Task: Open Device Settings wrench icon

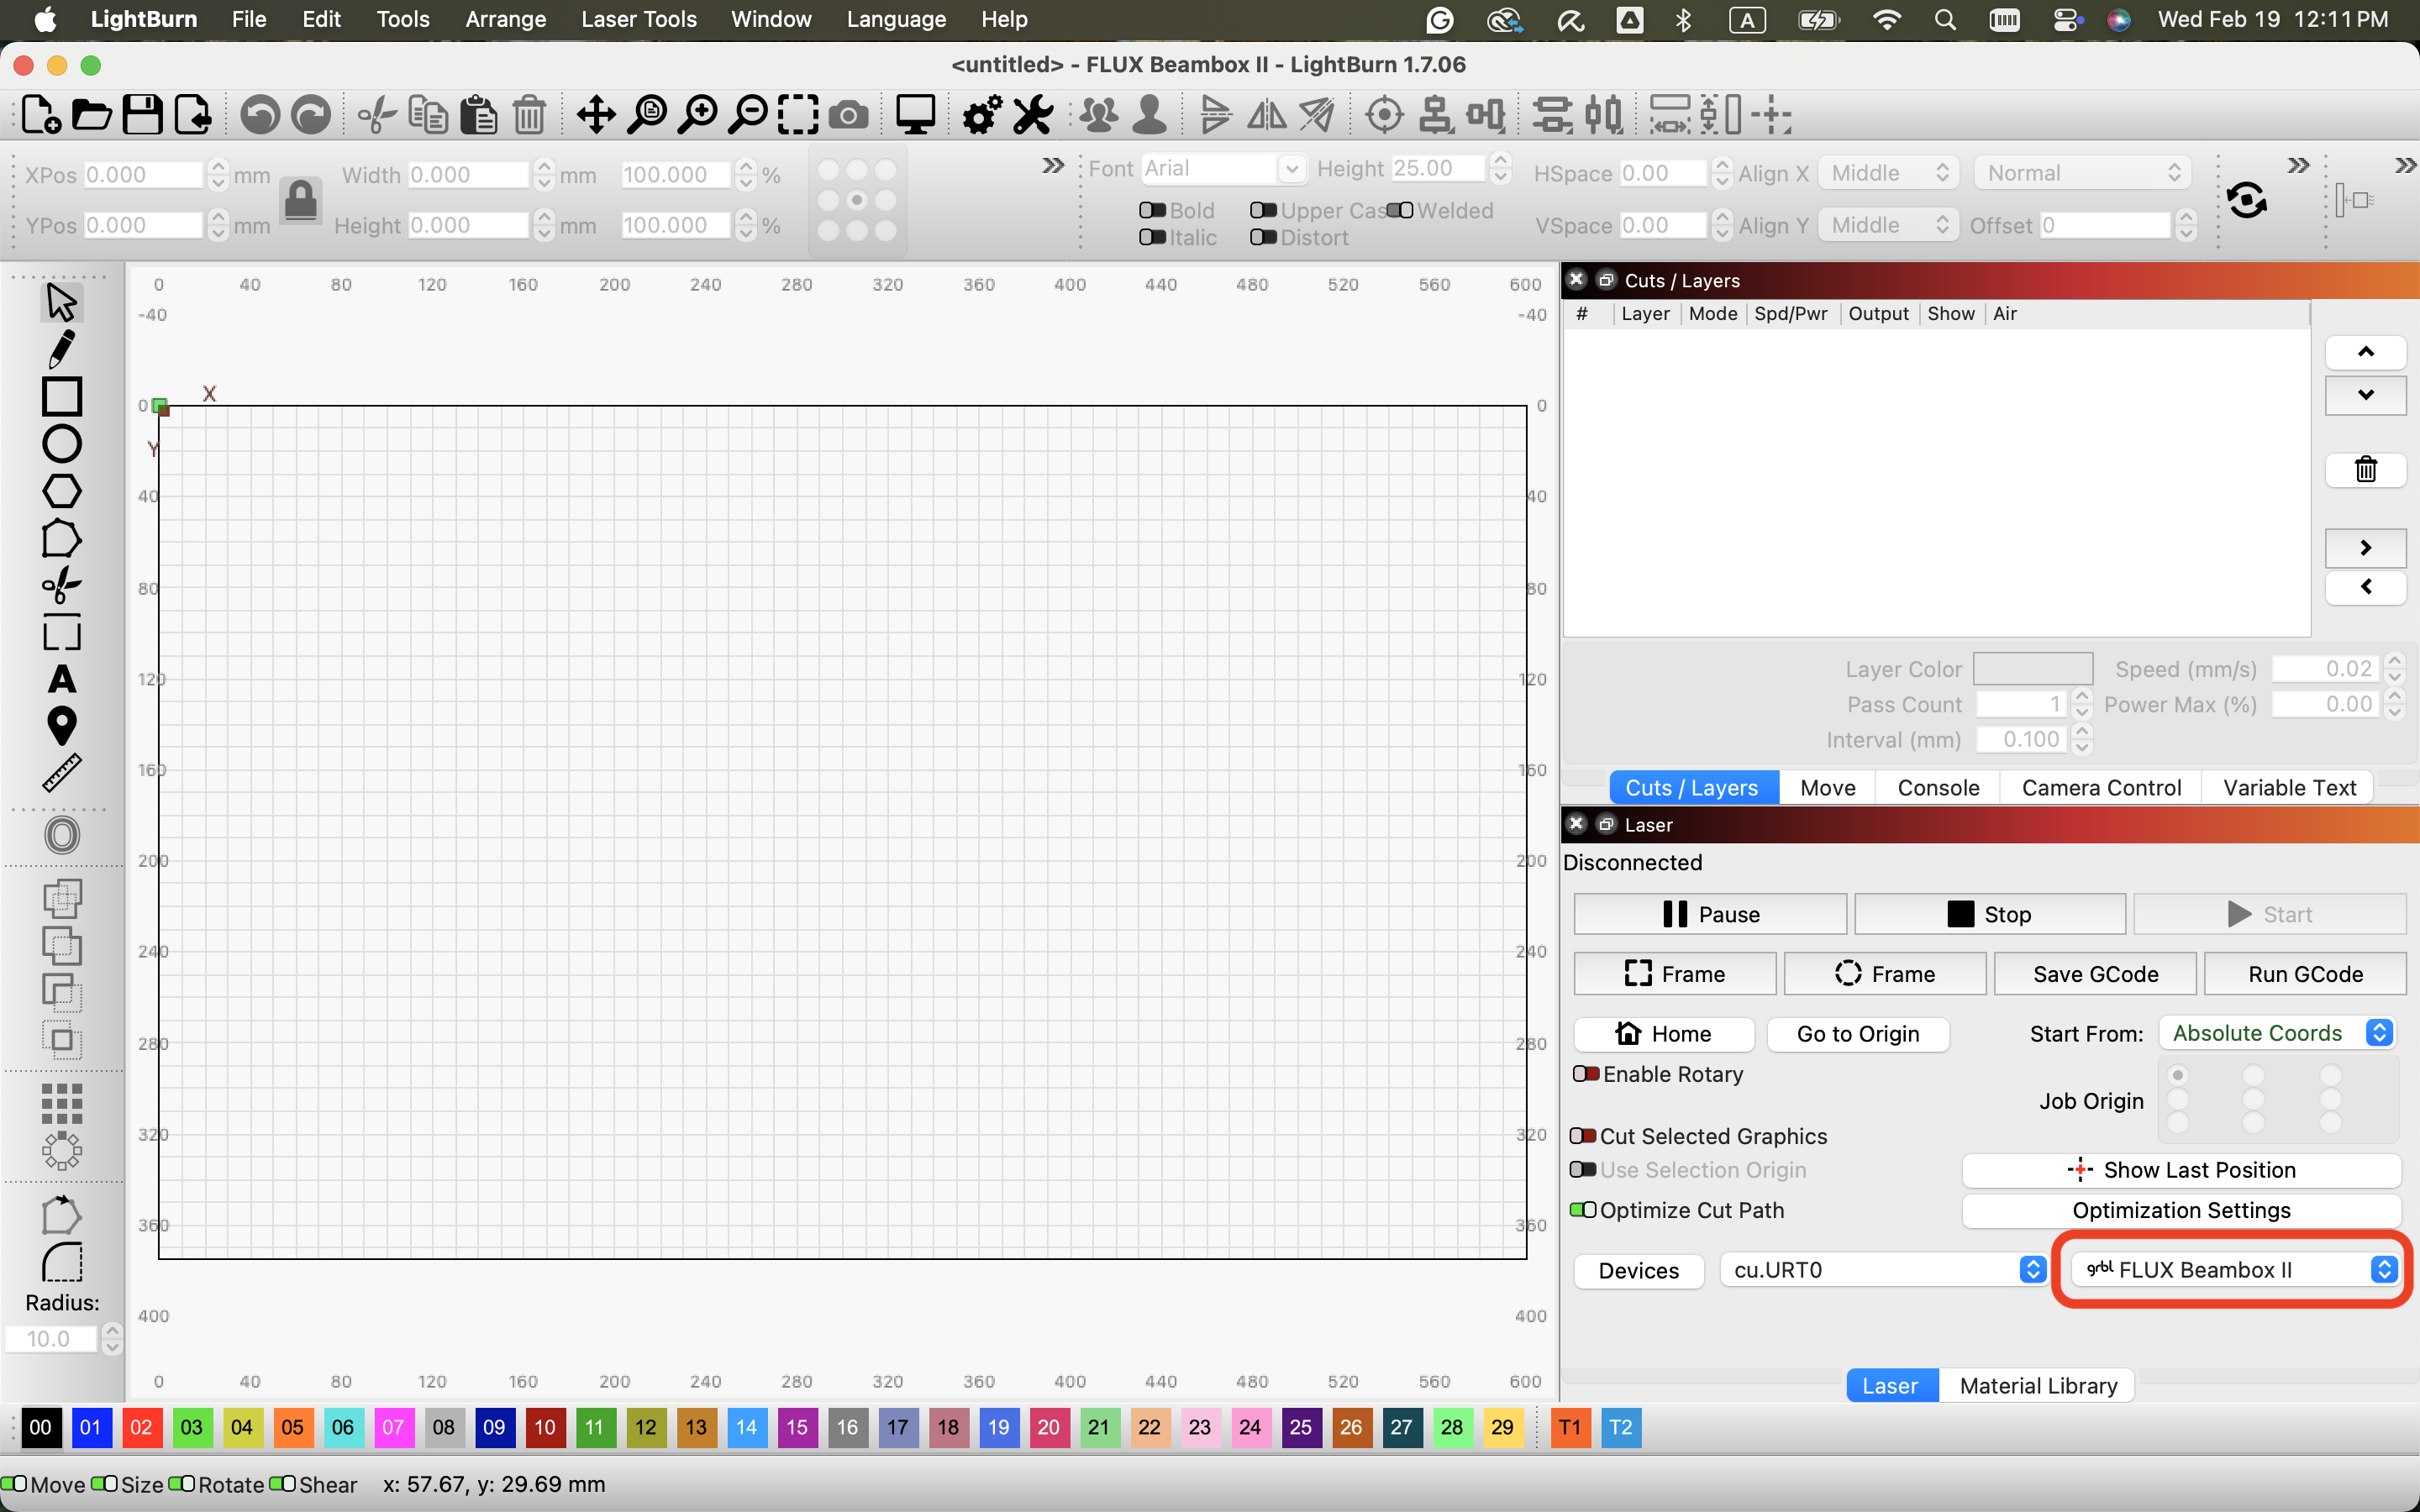Action: (1032, 115)
